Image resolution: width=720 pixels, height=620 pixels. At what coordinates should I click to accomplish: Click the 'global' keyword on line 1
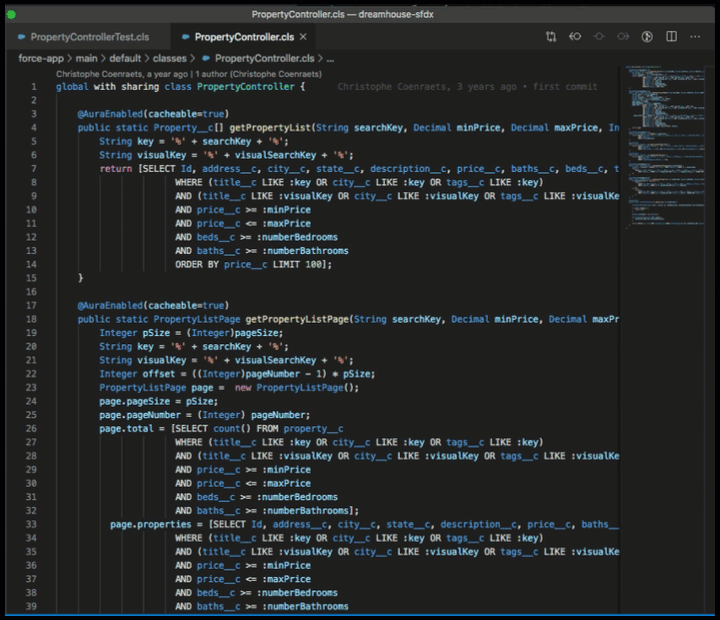pos(72,87)
